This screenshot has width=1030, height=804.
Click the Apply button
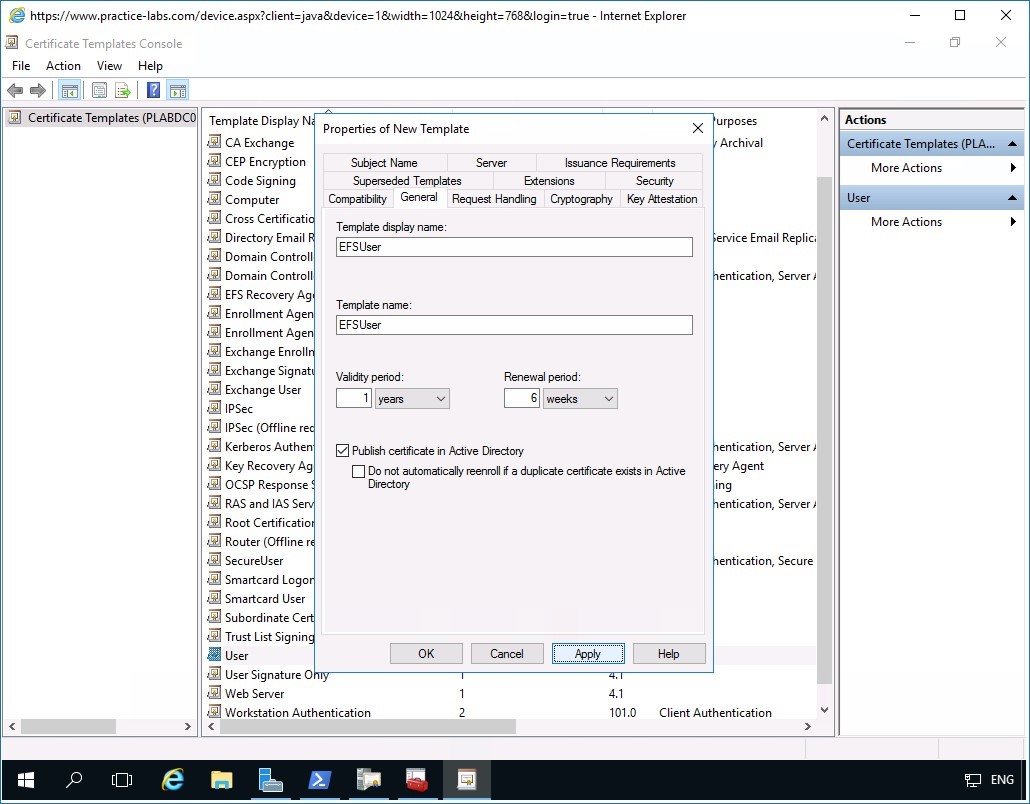(x=588, y=654)
